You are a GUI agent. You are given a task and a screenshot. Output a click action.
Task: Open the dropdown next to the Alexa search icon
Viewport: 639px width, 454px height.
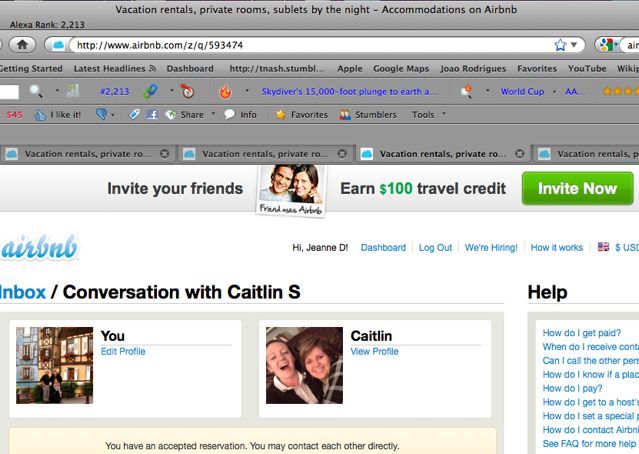pyautogui.click(x=57, y=90)
